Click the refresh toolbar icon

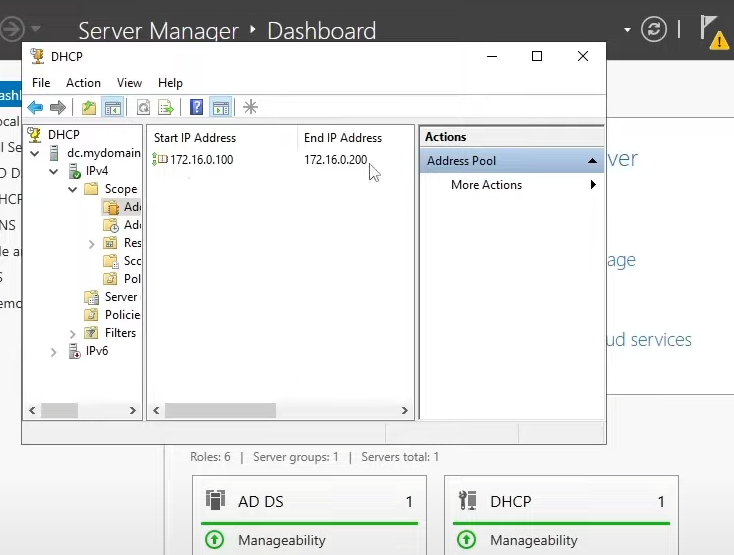click(143, 108)
